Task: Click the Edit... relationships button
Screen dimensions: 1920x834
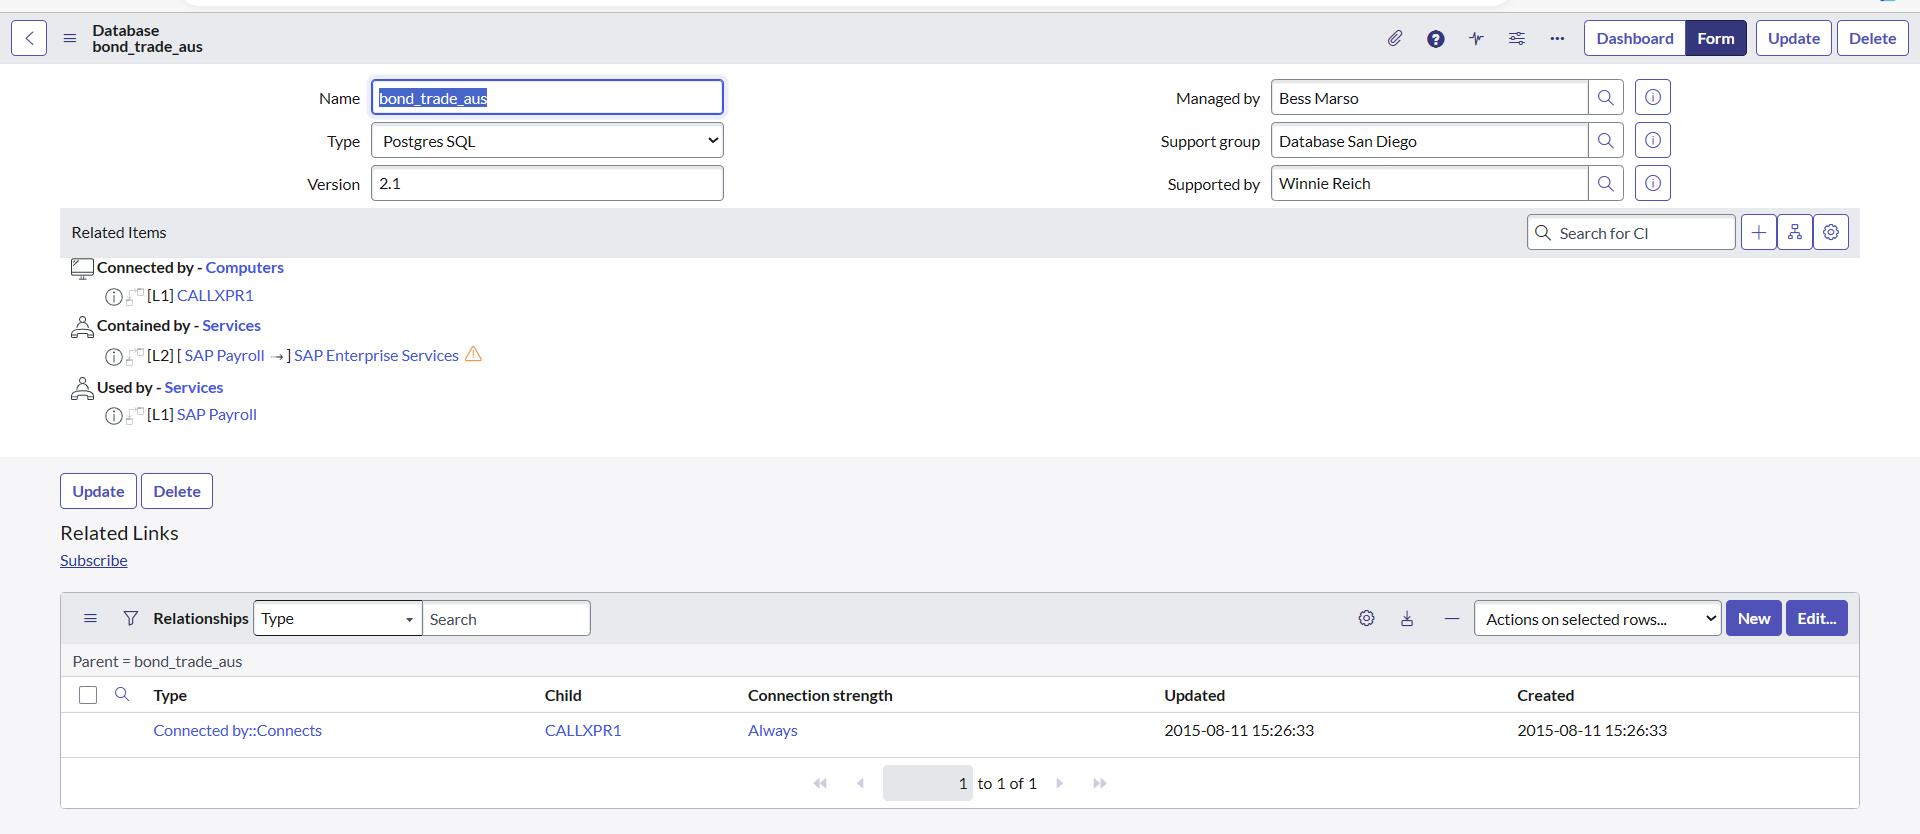Action: coord(1817,618)
